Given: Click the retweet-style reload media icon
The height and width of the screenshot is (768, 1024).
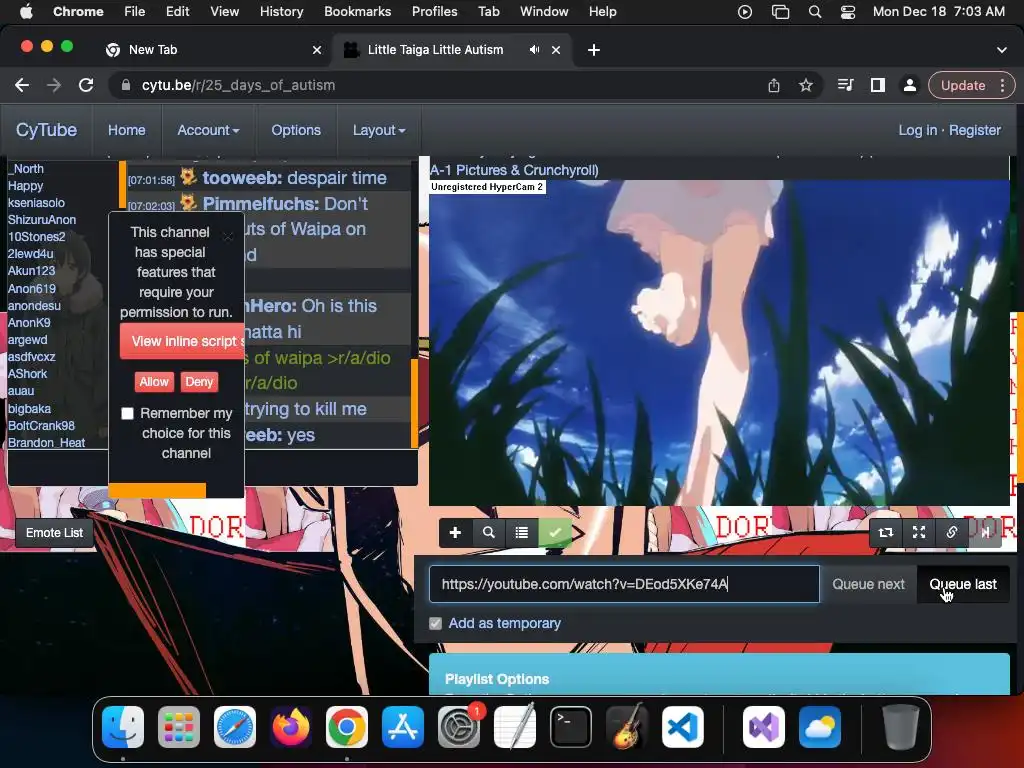Looking at the screenshot, I should 886,533.
